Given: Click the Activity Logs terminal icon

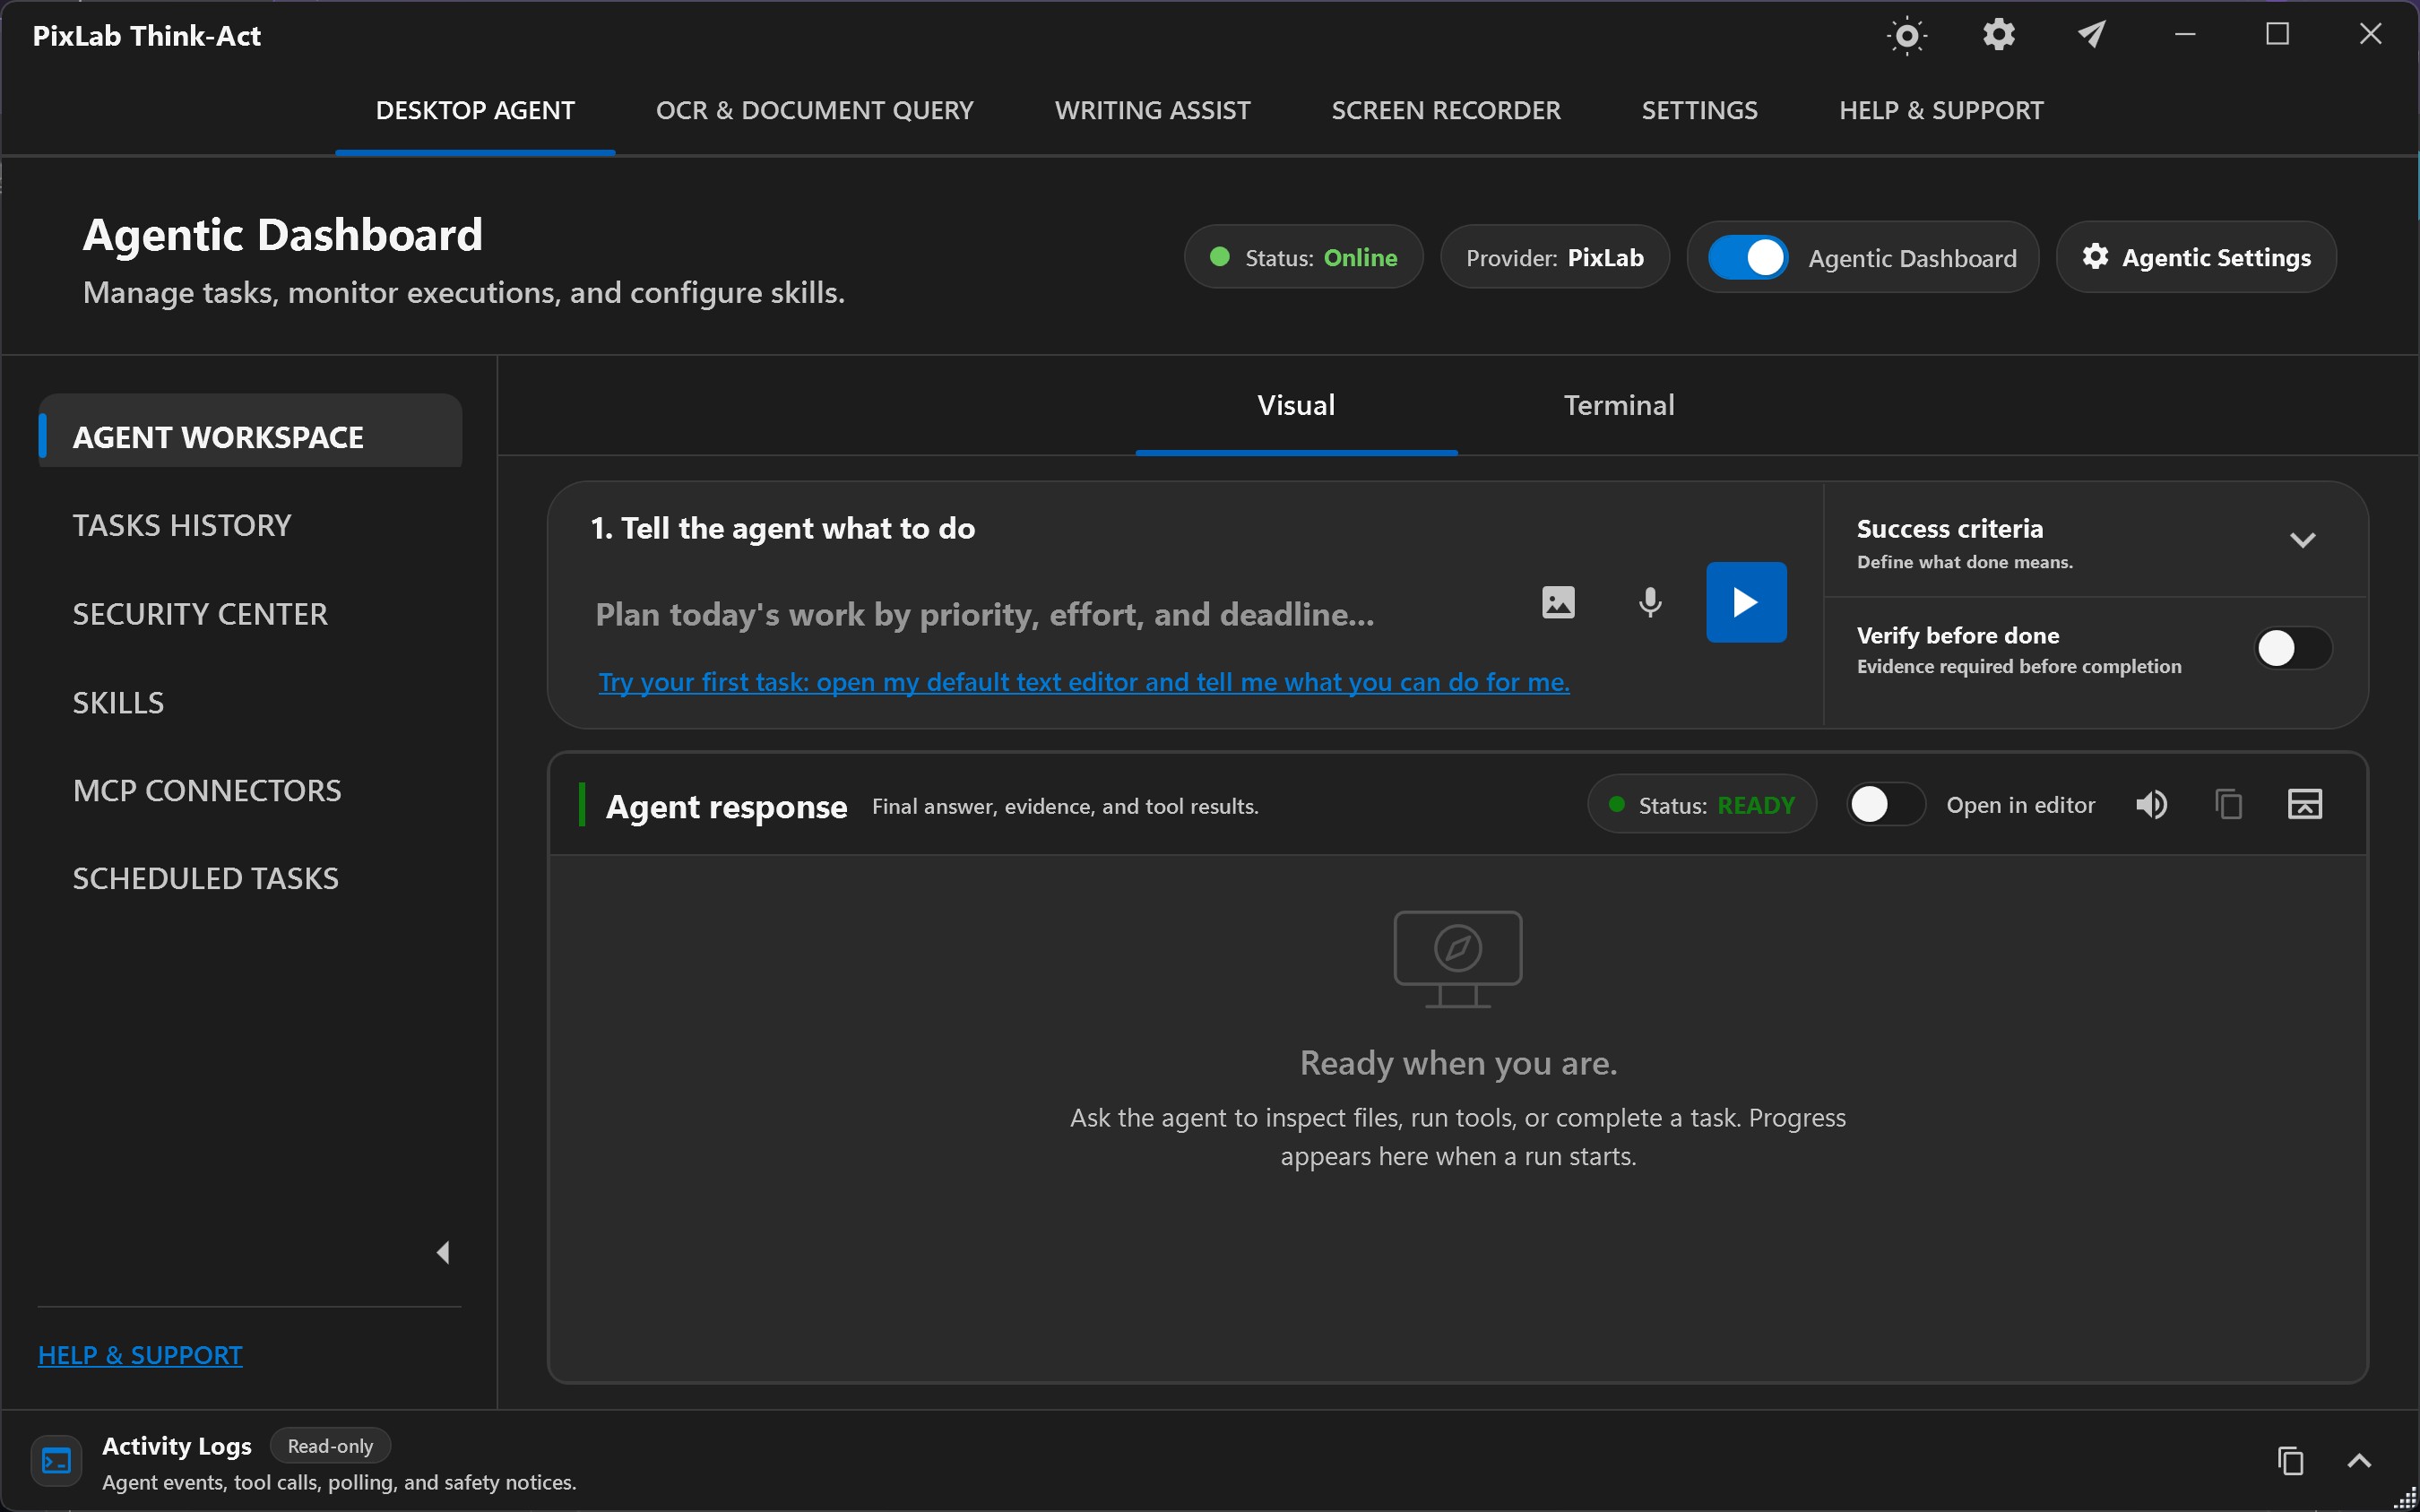Looking at the screenshot, I should [56, 1461].
